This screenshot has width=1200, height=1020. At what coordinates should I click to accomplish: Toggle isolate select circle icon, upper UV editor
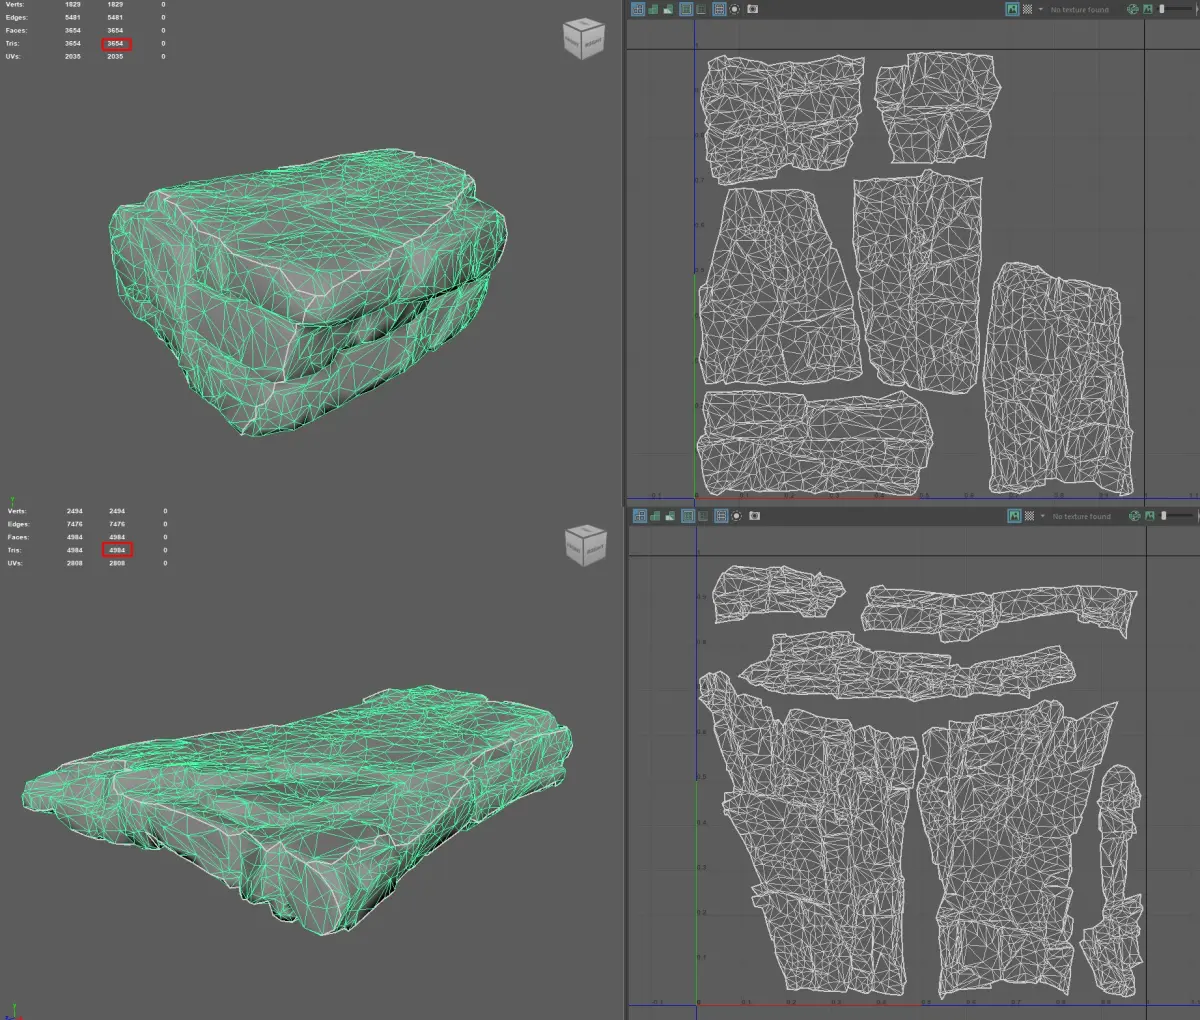click(735, 9)
